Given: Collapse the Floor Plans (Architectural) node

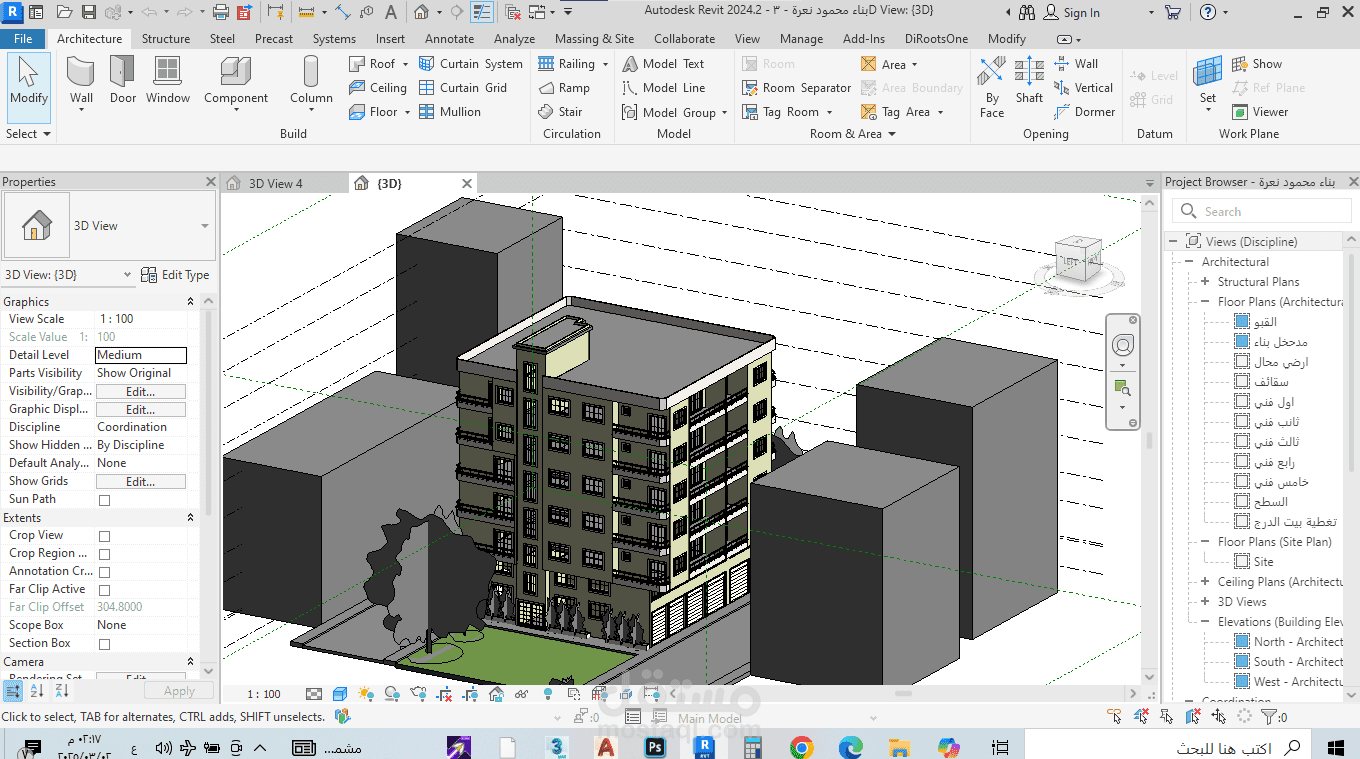Looking at the screenshot, I should pos(1205,302).
